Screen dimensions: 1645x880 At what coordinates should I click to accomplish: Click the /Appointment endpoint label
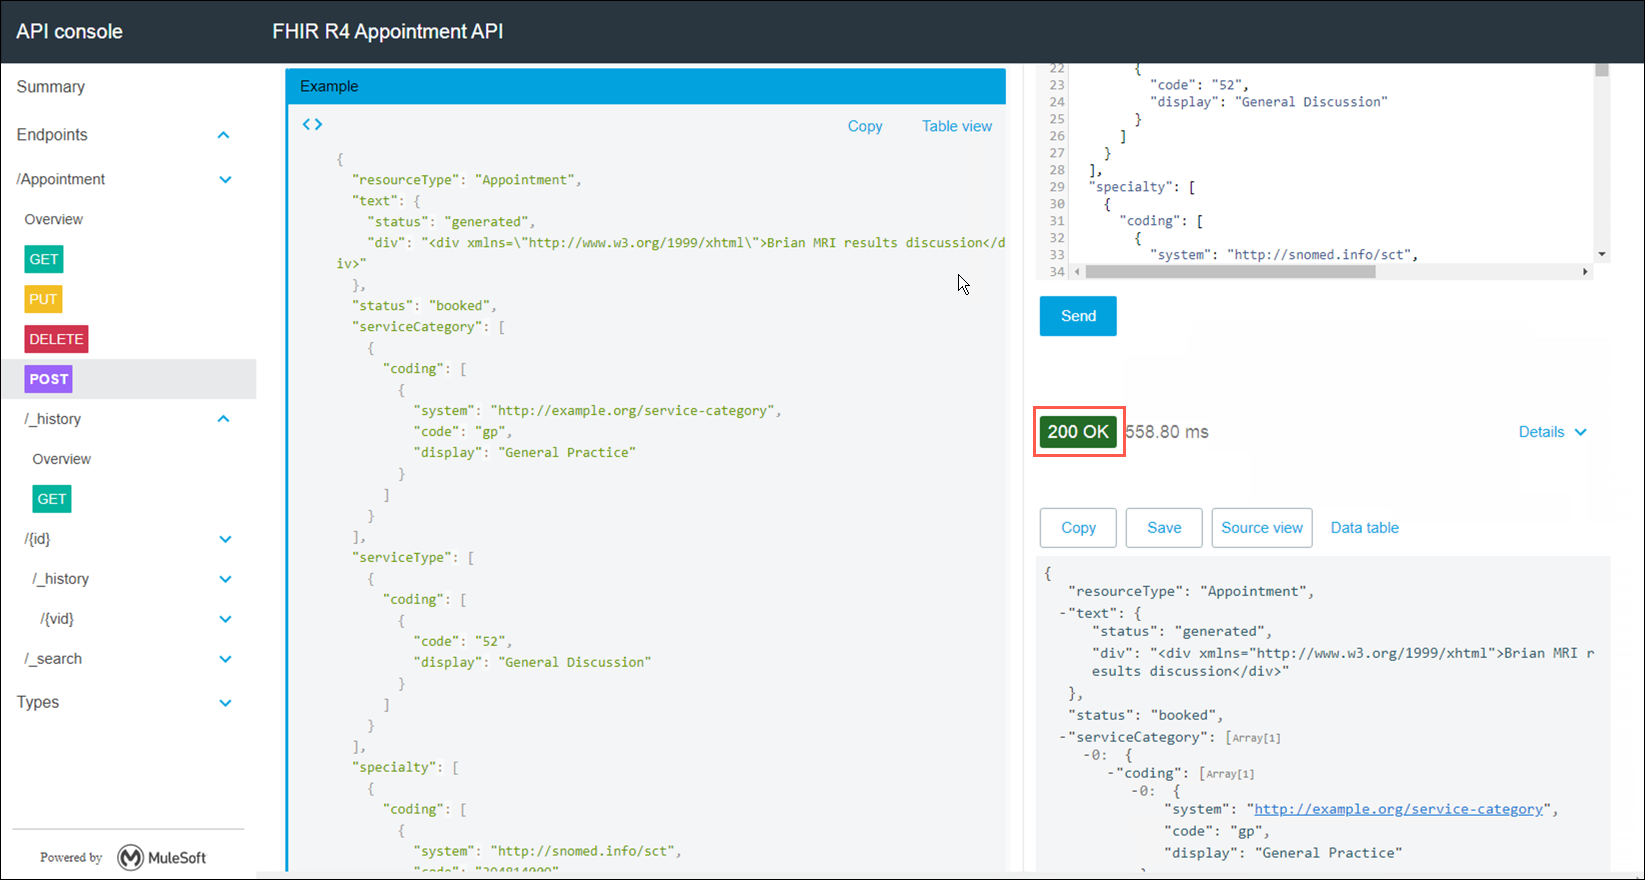coord(61,180)
